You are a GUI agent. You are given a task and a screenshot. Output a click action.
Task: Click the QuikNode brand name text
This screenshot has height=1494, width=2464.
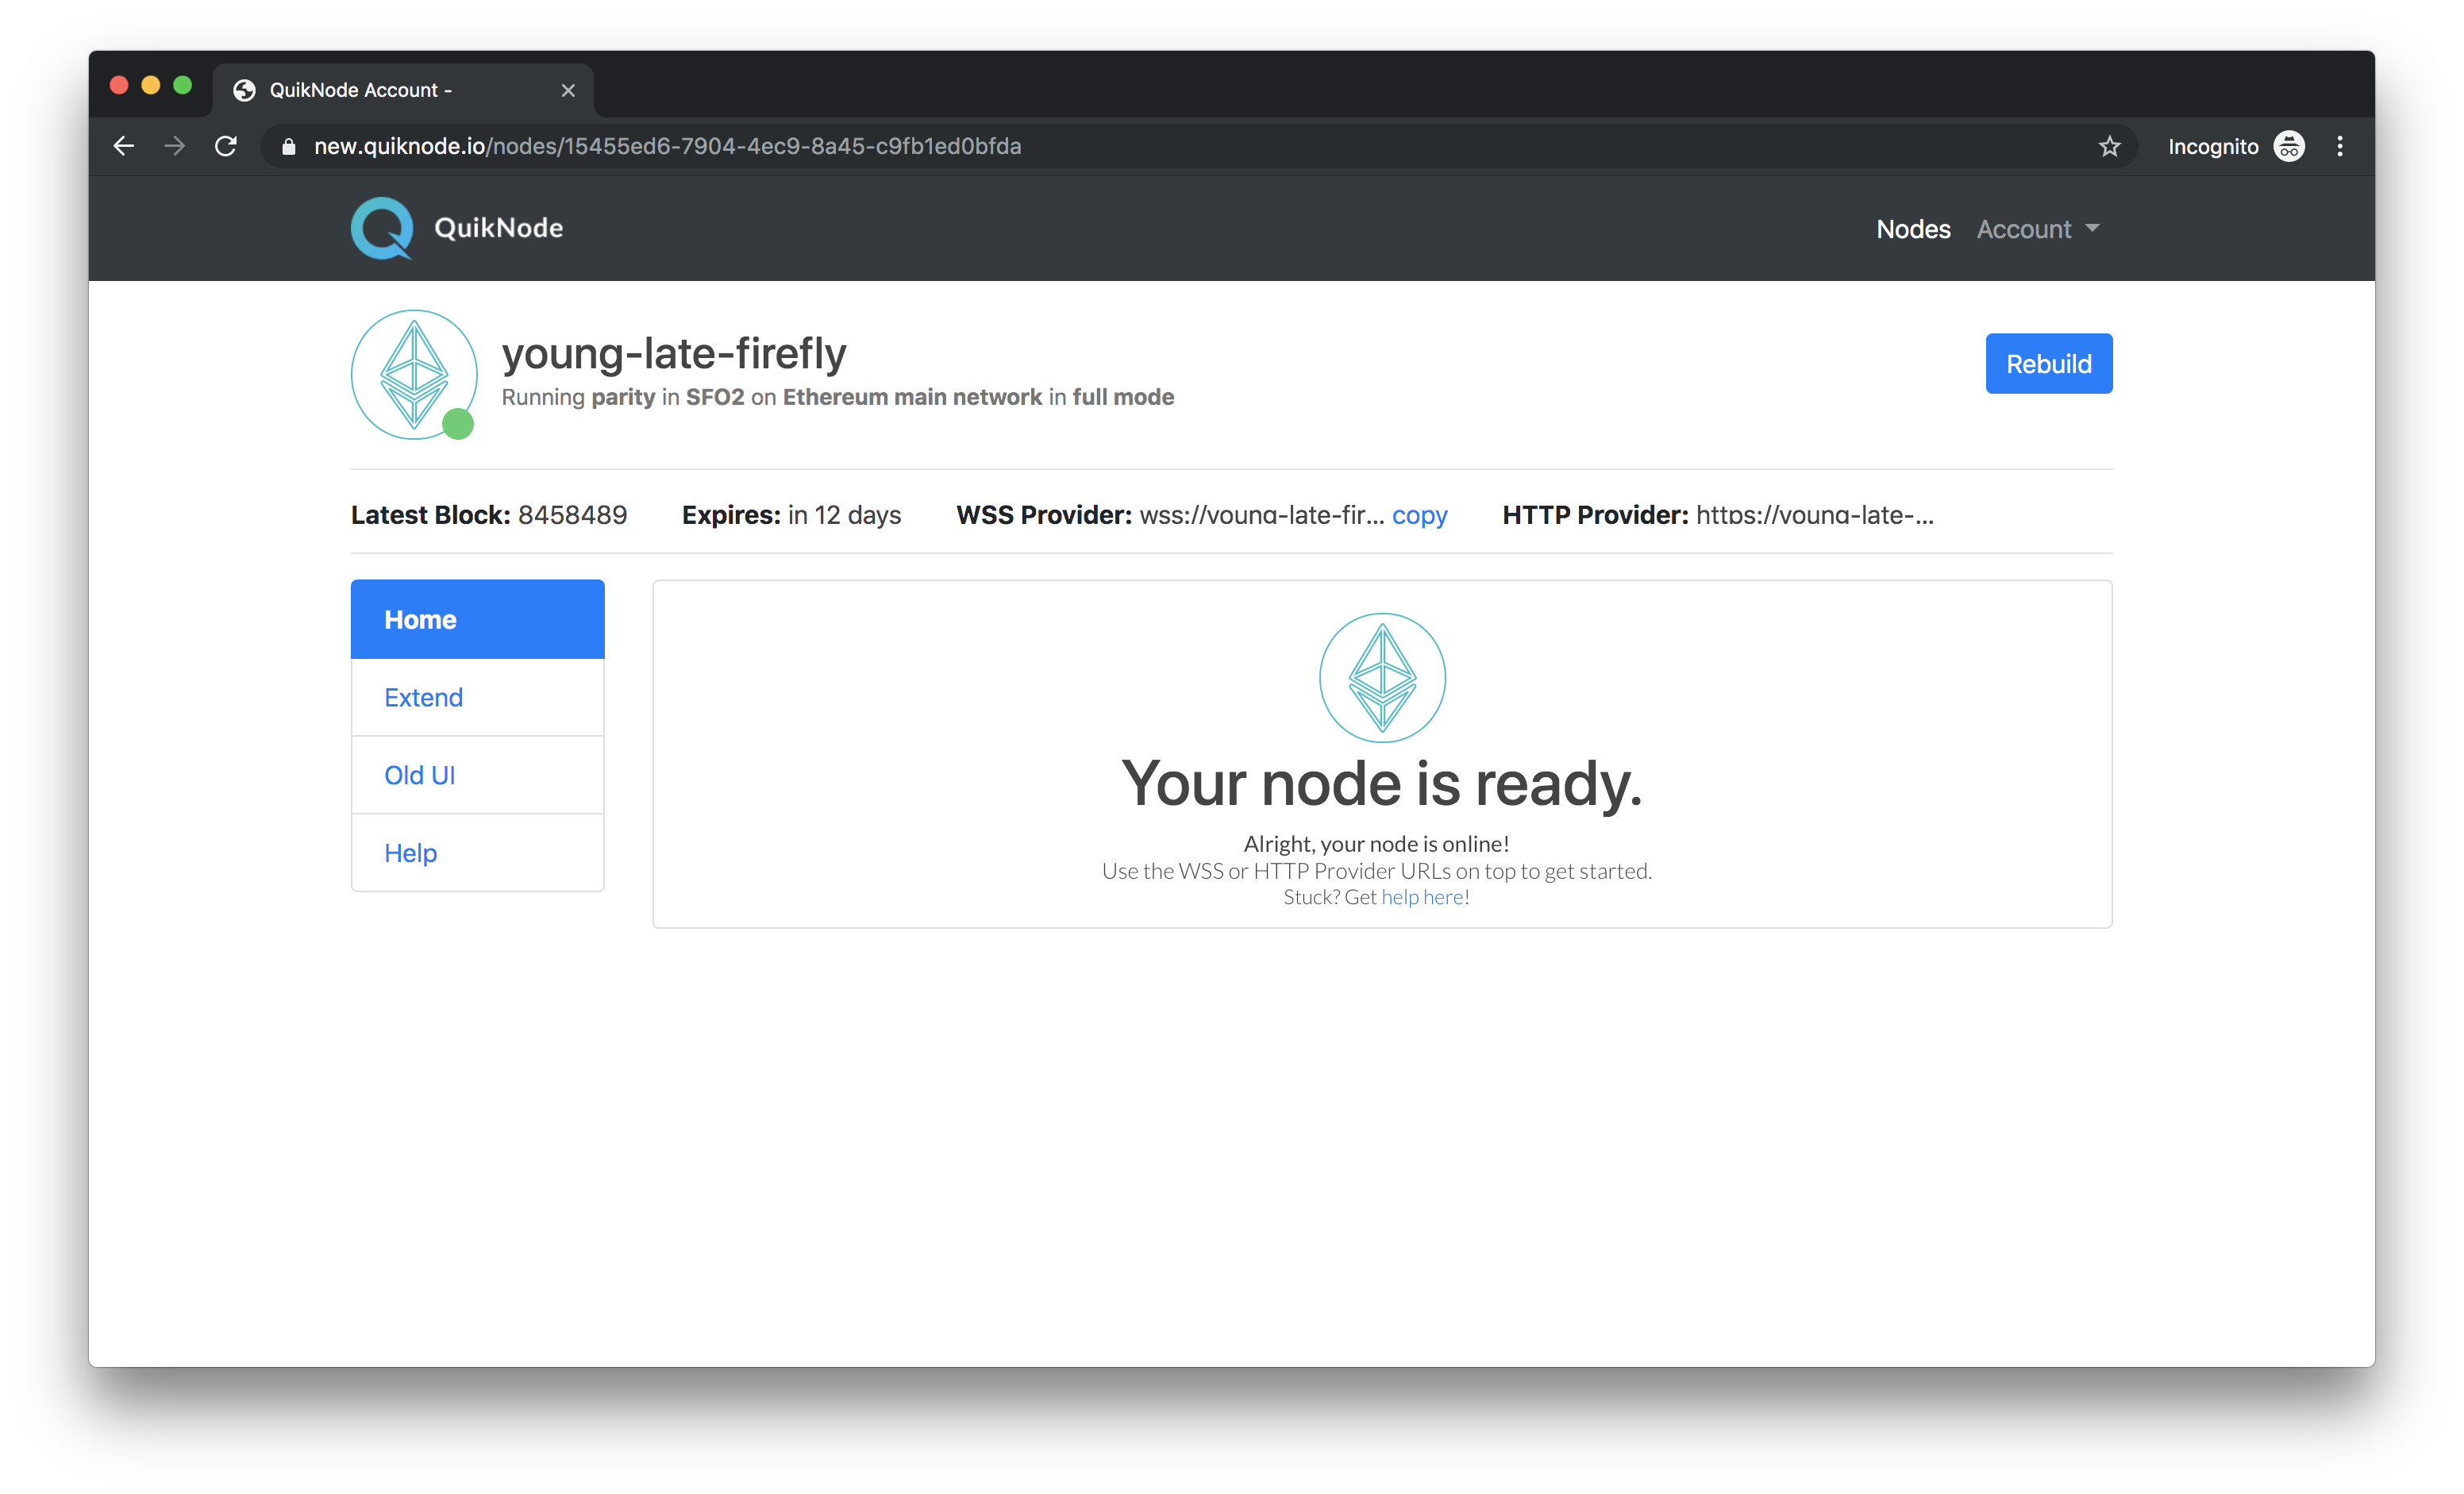tap(498, 228)
